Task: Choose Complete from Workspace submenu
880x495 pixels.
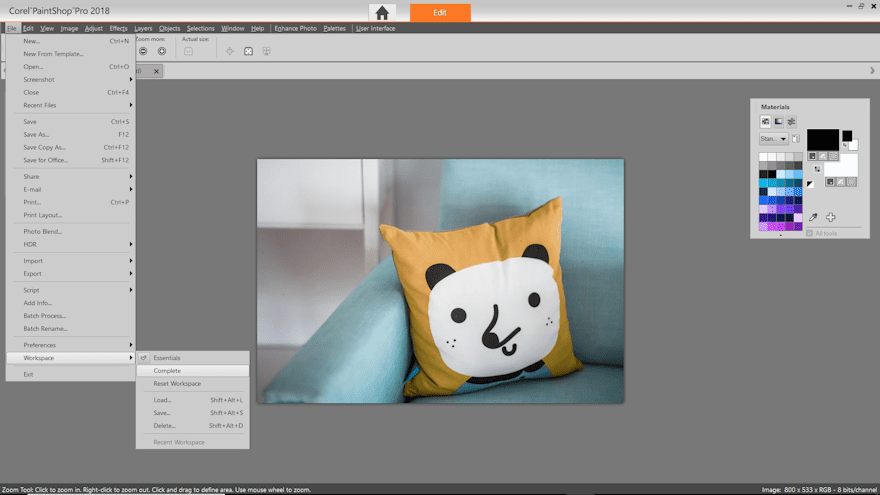Action: (x=167, y=371)
